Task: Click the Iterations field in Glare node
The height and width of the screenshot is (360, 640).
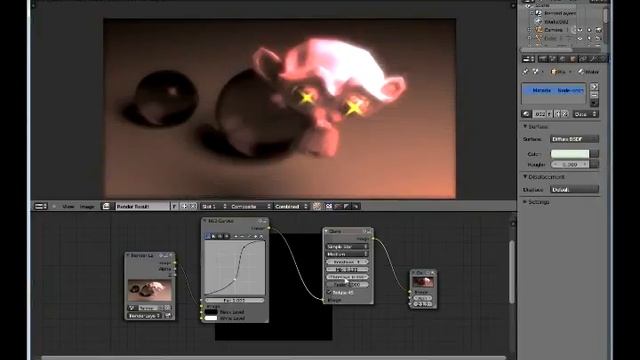Action: coord(347,262)
